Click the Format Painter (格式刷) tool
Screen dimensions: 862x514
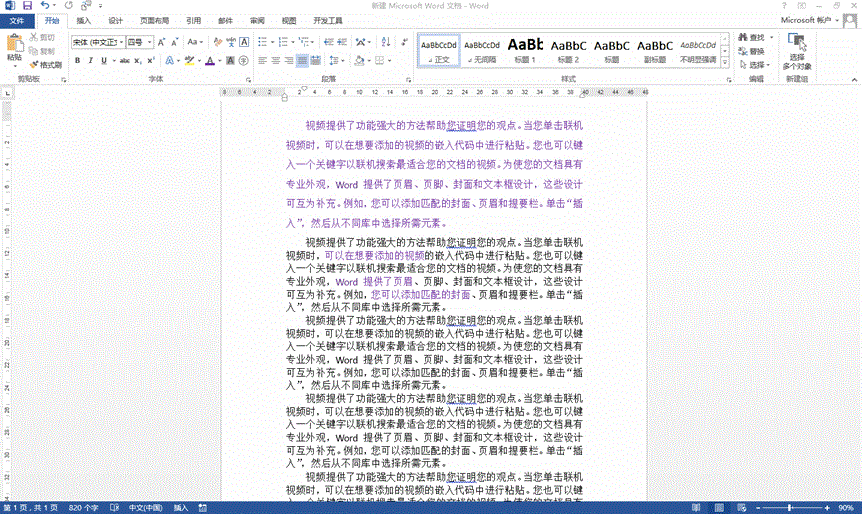(x=46, y=64)
